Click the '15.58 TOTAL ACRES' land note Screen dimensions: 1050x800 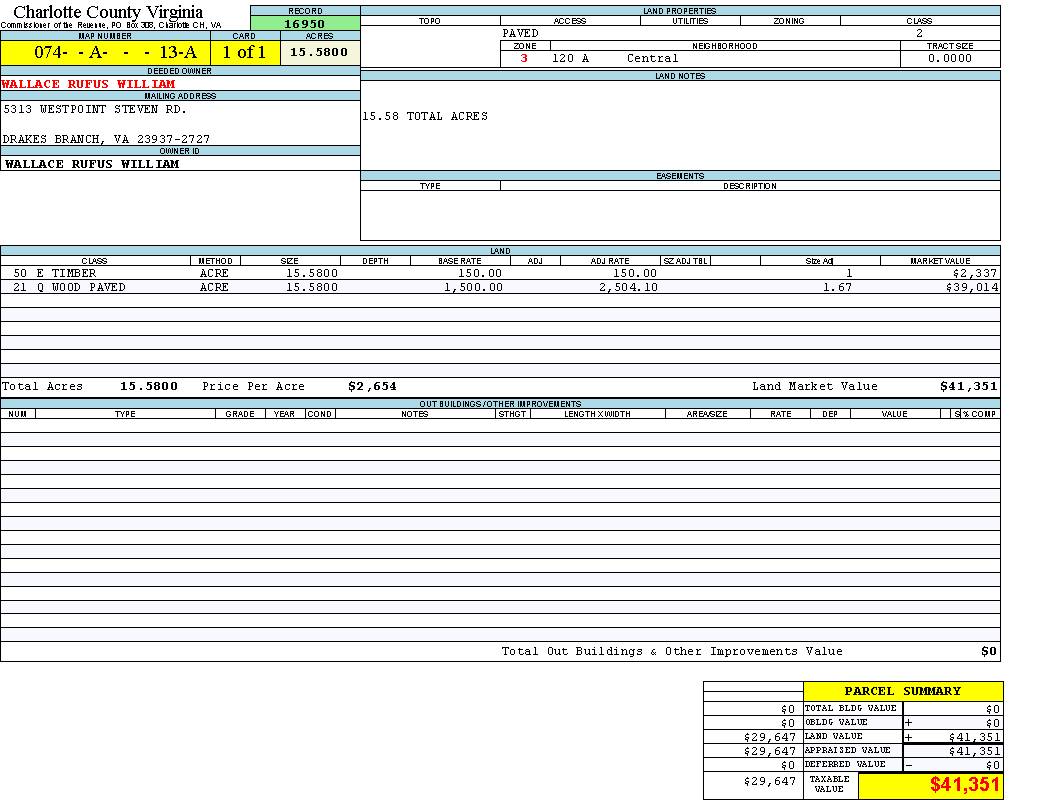425,116
